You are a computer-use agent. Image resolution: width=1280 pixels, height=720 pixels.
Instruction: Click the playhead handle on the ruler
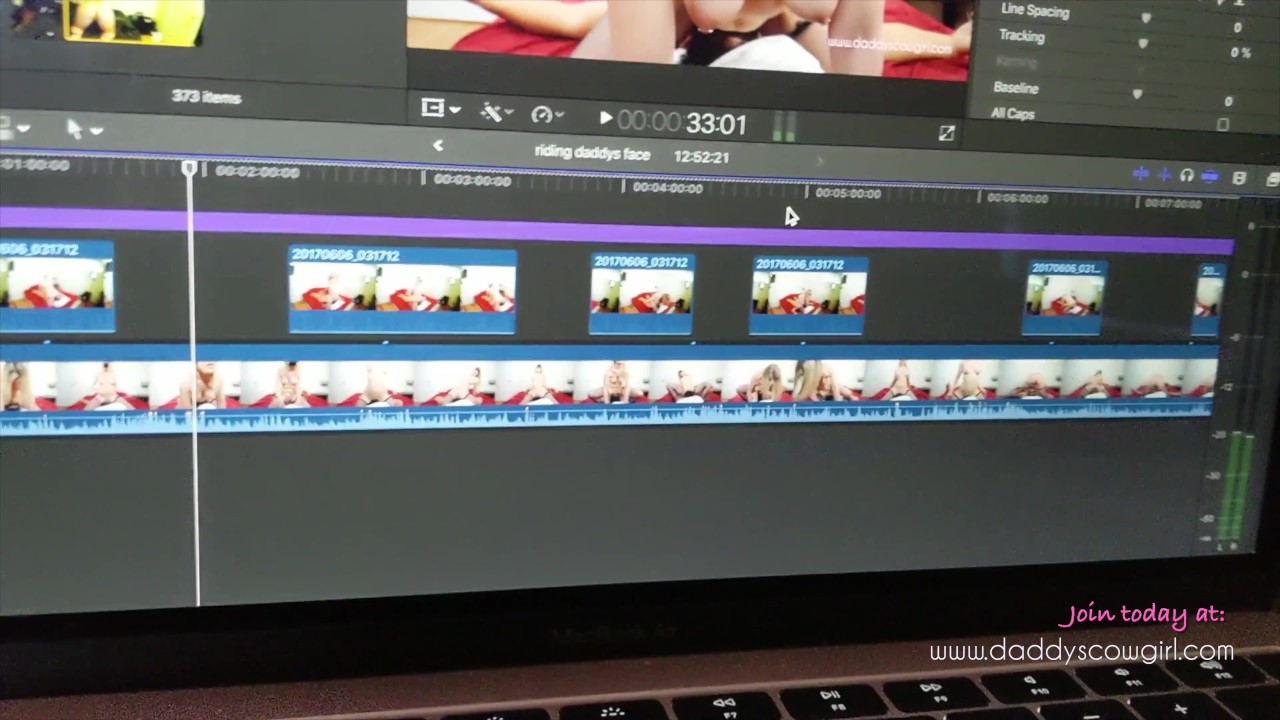(190, 169)
